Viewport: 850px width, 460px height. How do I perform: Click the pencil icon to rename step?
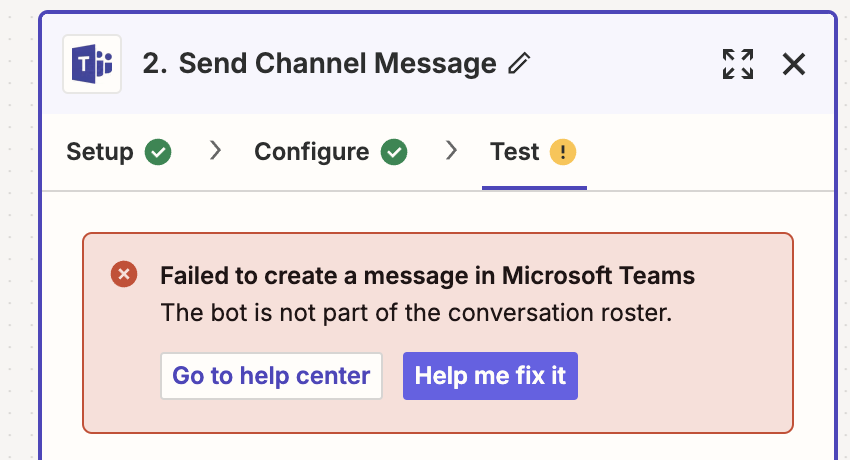(x=519, y=64)
